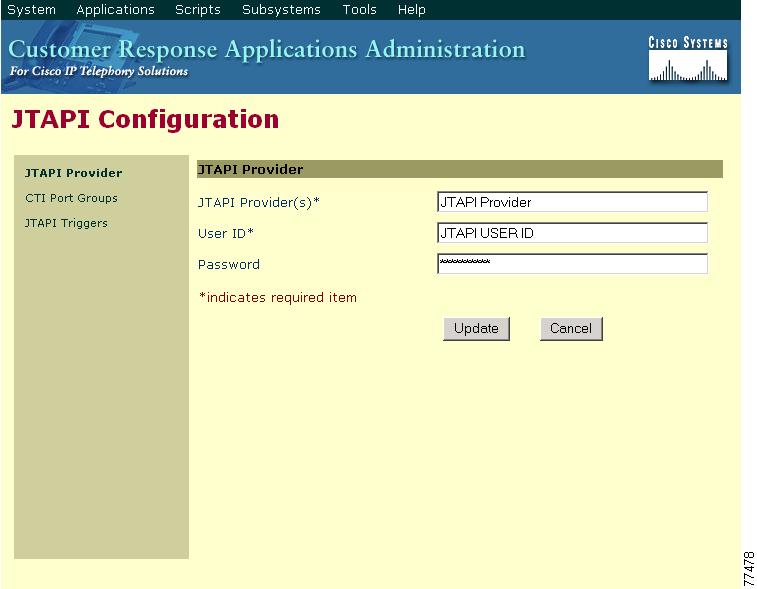Click the Cisco Systems logo

click(688, 58)
